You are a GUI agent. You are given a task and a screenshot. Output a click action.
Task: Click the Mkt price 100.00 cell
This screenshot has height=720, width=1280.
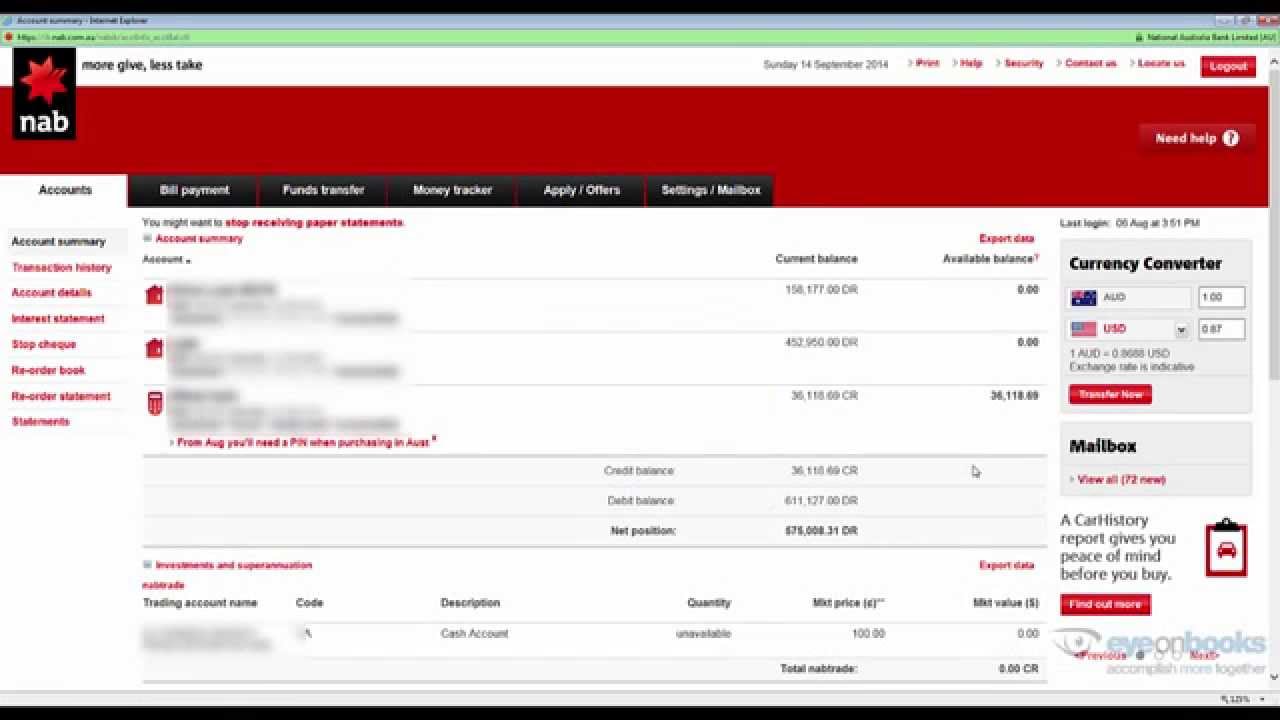coord(868,634)
